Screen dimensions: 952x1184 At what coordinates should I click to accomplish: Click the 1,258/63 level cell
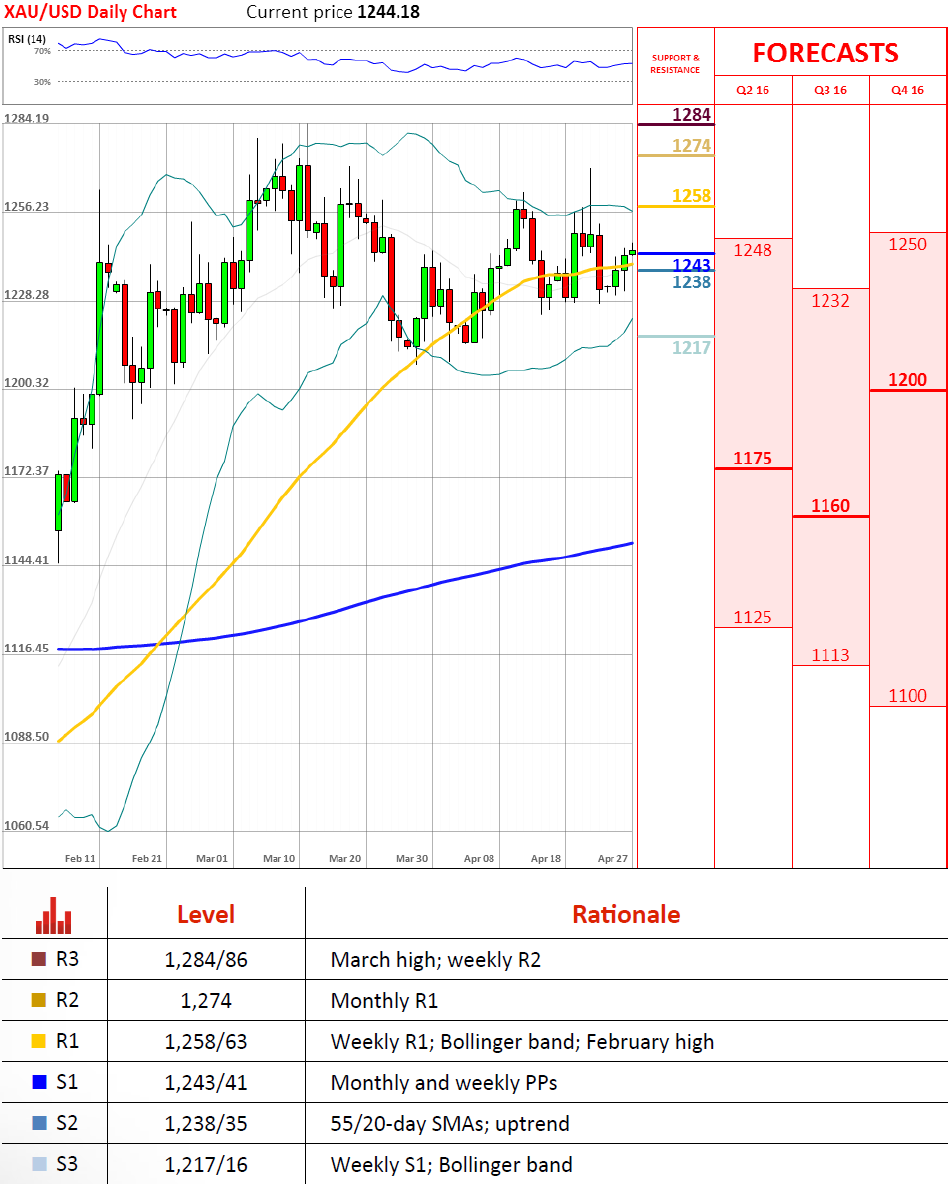(x=206, y=1041)
